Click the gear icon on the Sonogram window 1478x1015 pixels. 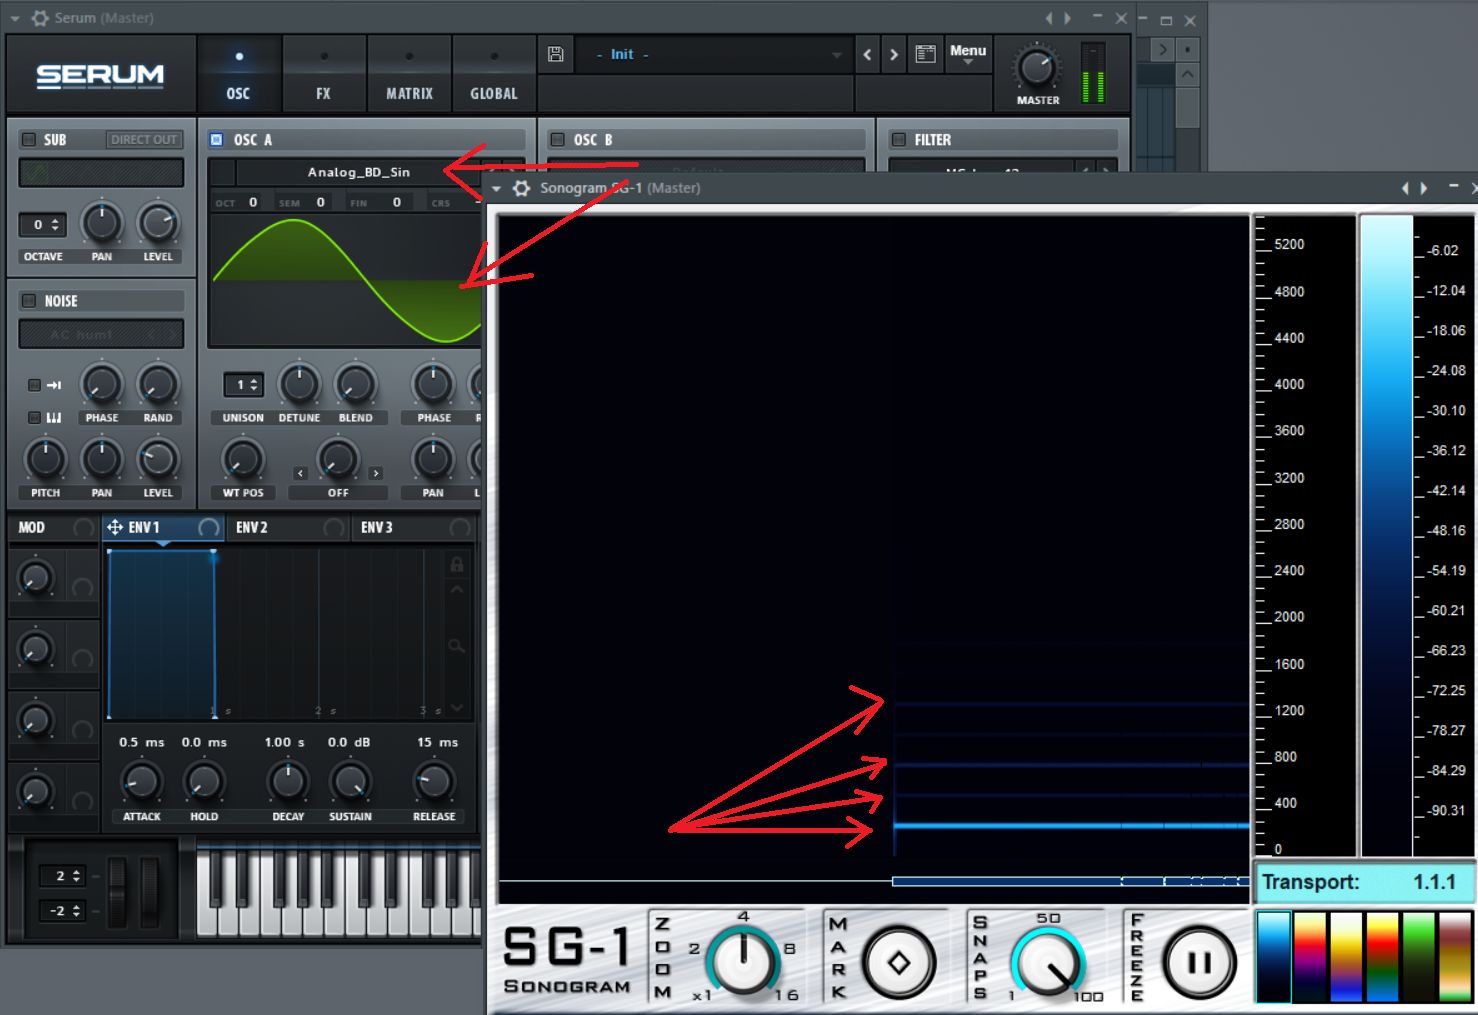[x=521, y=188]
